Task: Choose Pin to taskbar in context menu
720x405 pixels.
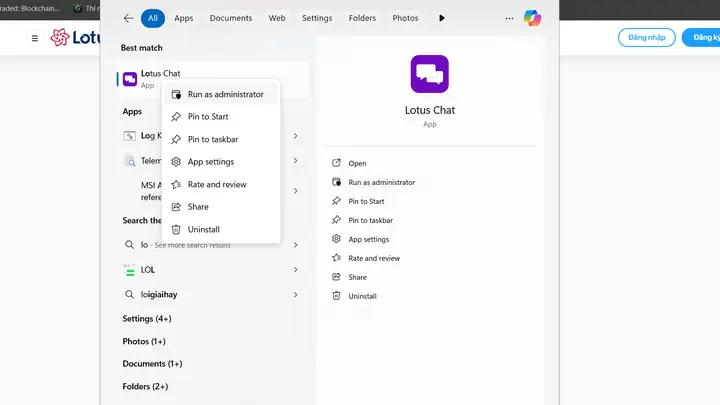Action: point(221,139)
